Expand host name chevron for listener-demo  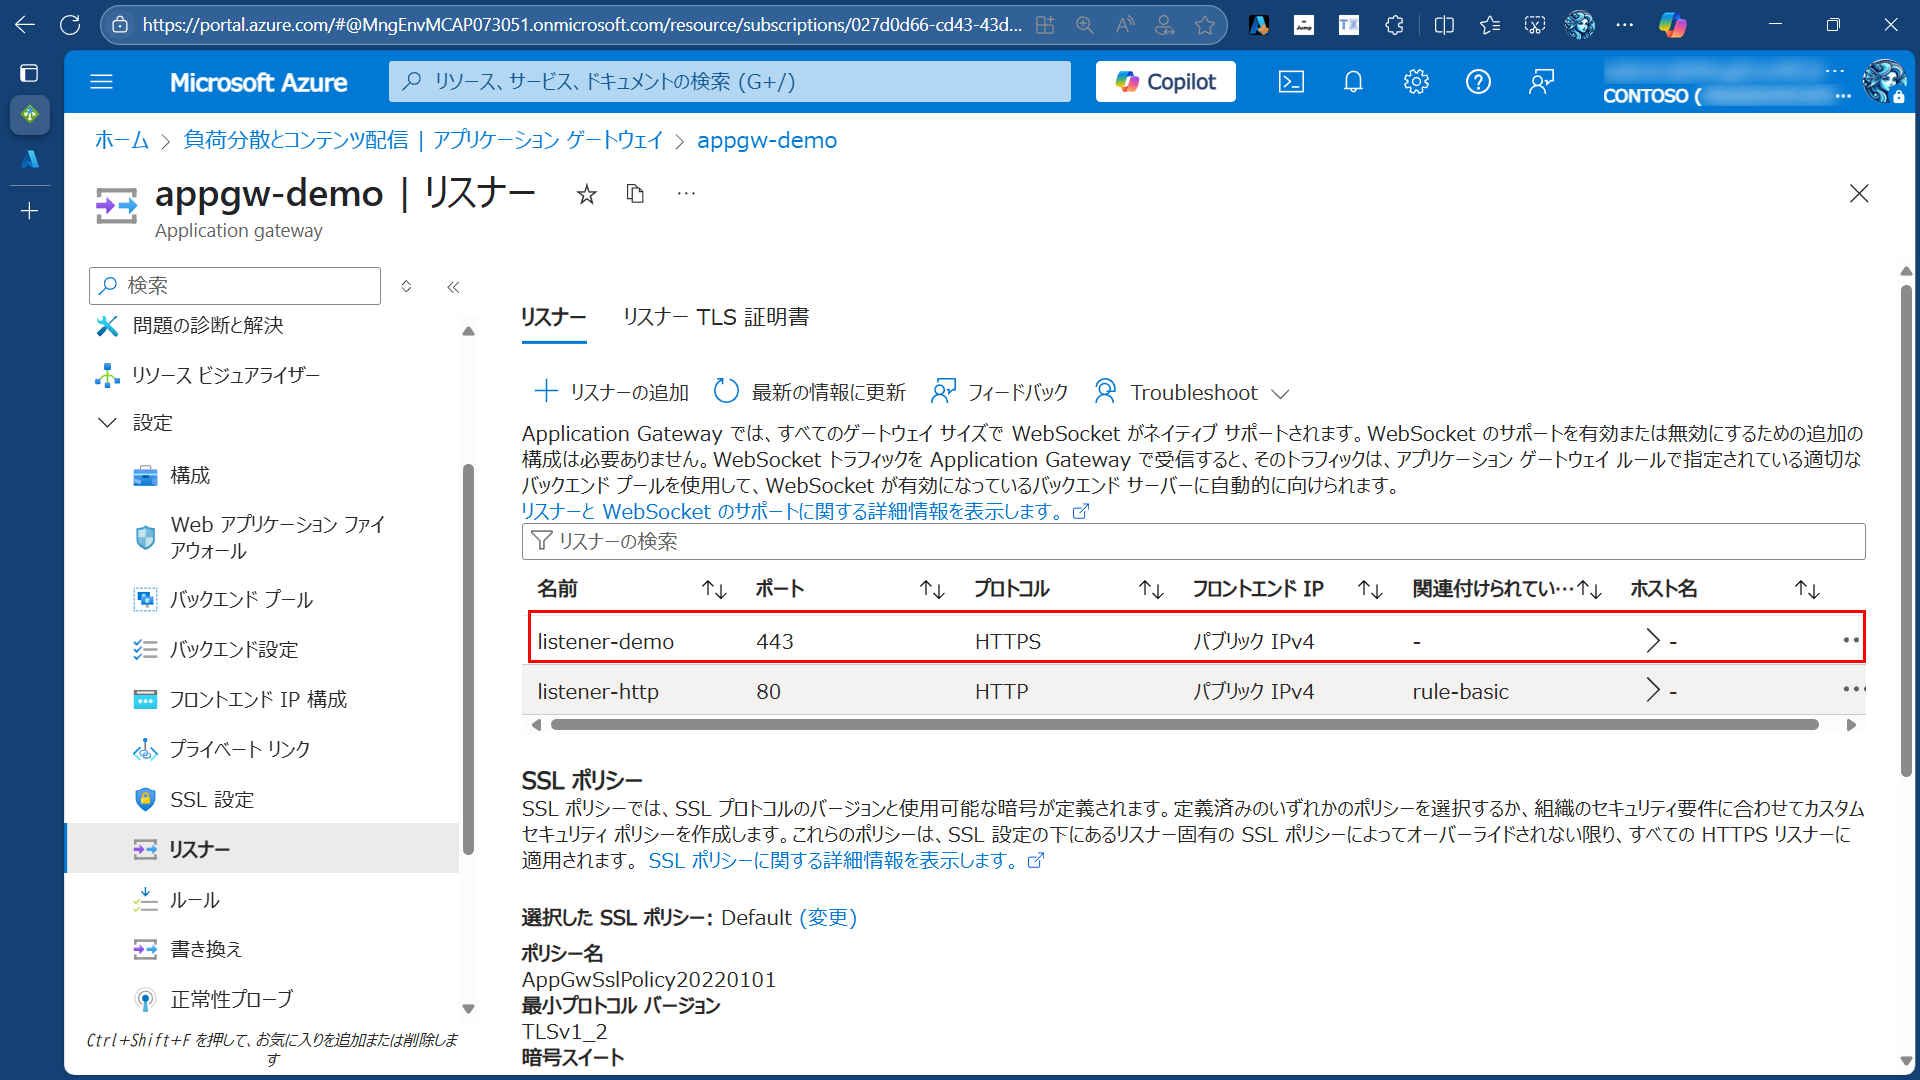click(1653, 641)
